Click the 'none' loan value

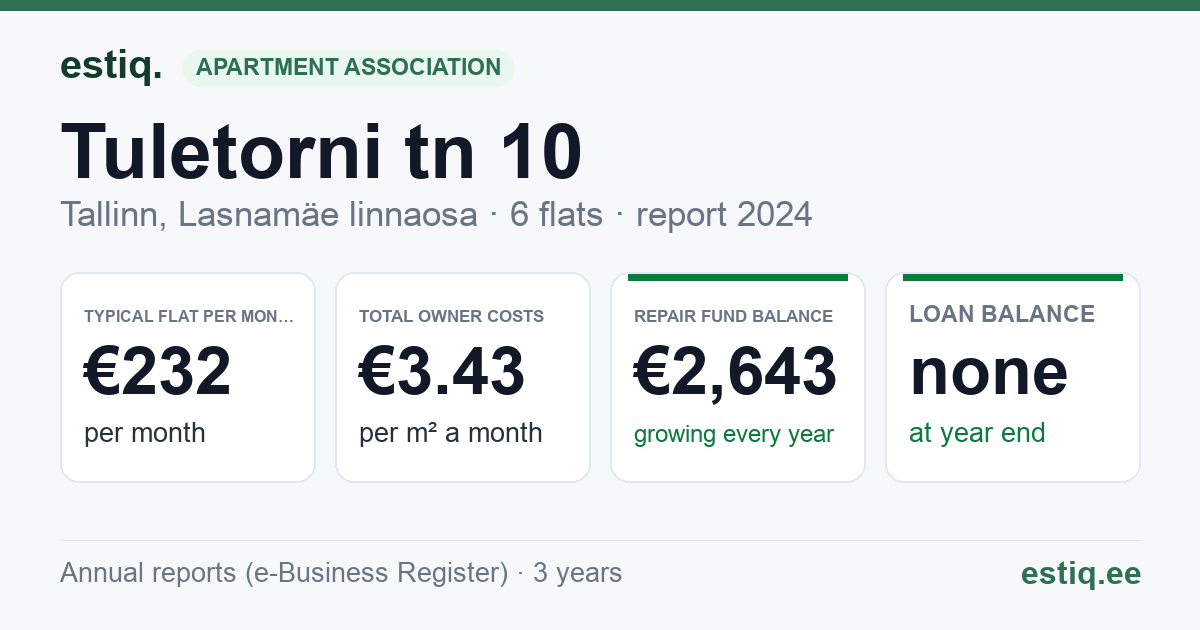click(989, 371)
